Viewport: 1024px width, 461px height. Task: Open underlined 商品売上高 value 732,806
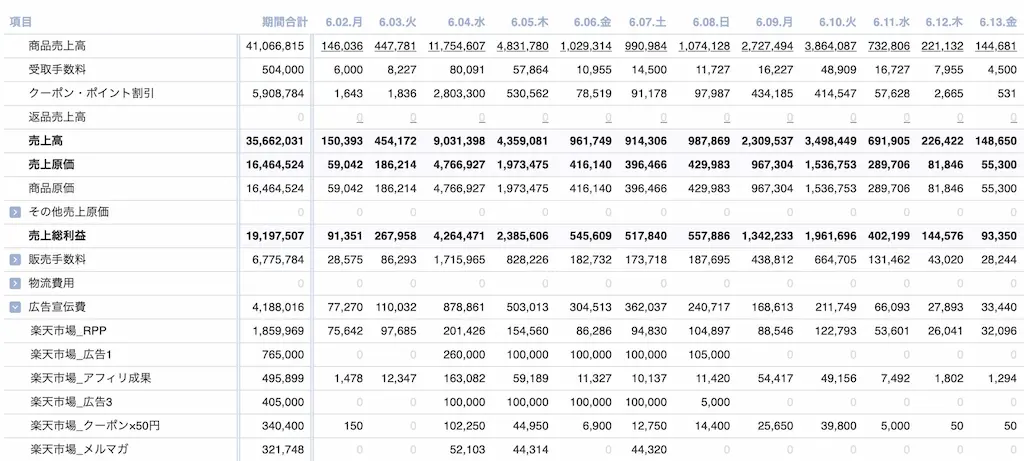coord(889,46)
